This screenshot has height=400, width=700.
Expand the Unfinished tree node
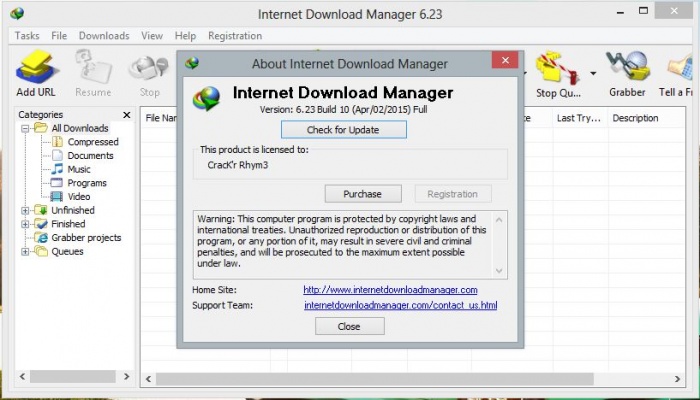(x=25, y=210)
